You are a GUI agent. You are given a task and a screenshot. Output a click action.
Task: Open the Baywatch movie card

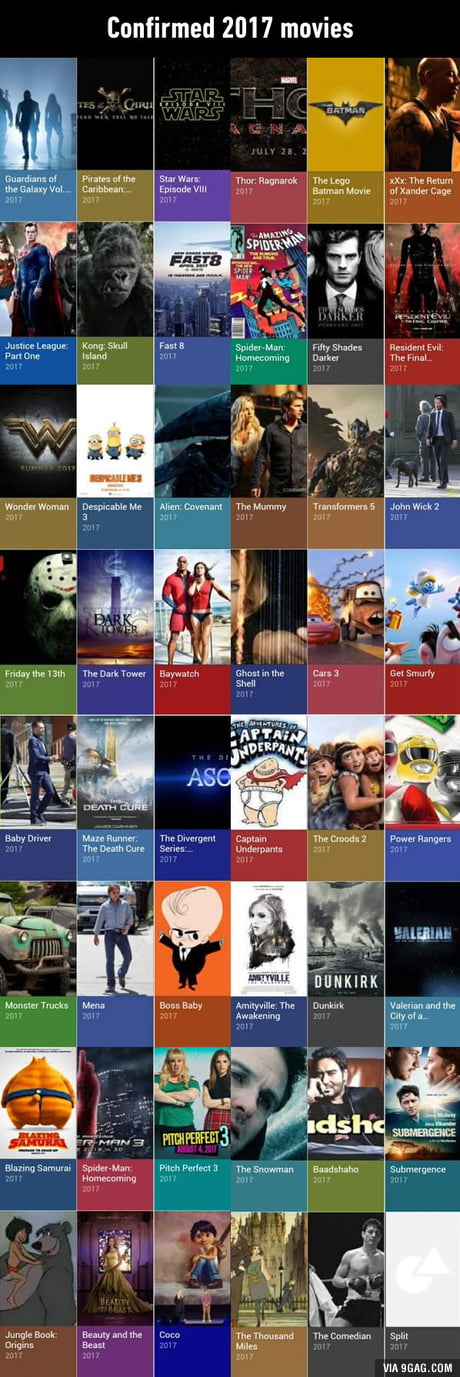click(191, 631)
